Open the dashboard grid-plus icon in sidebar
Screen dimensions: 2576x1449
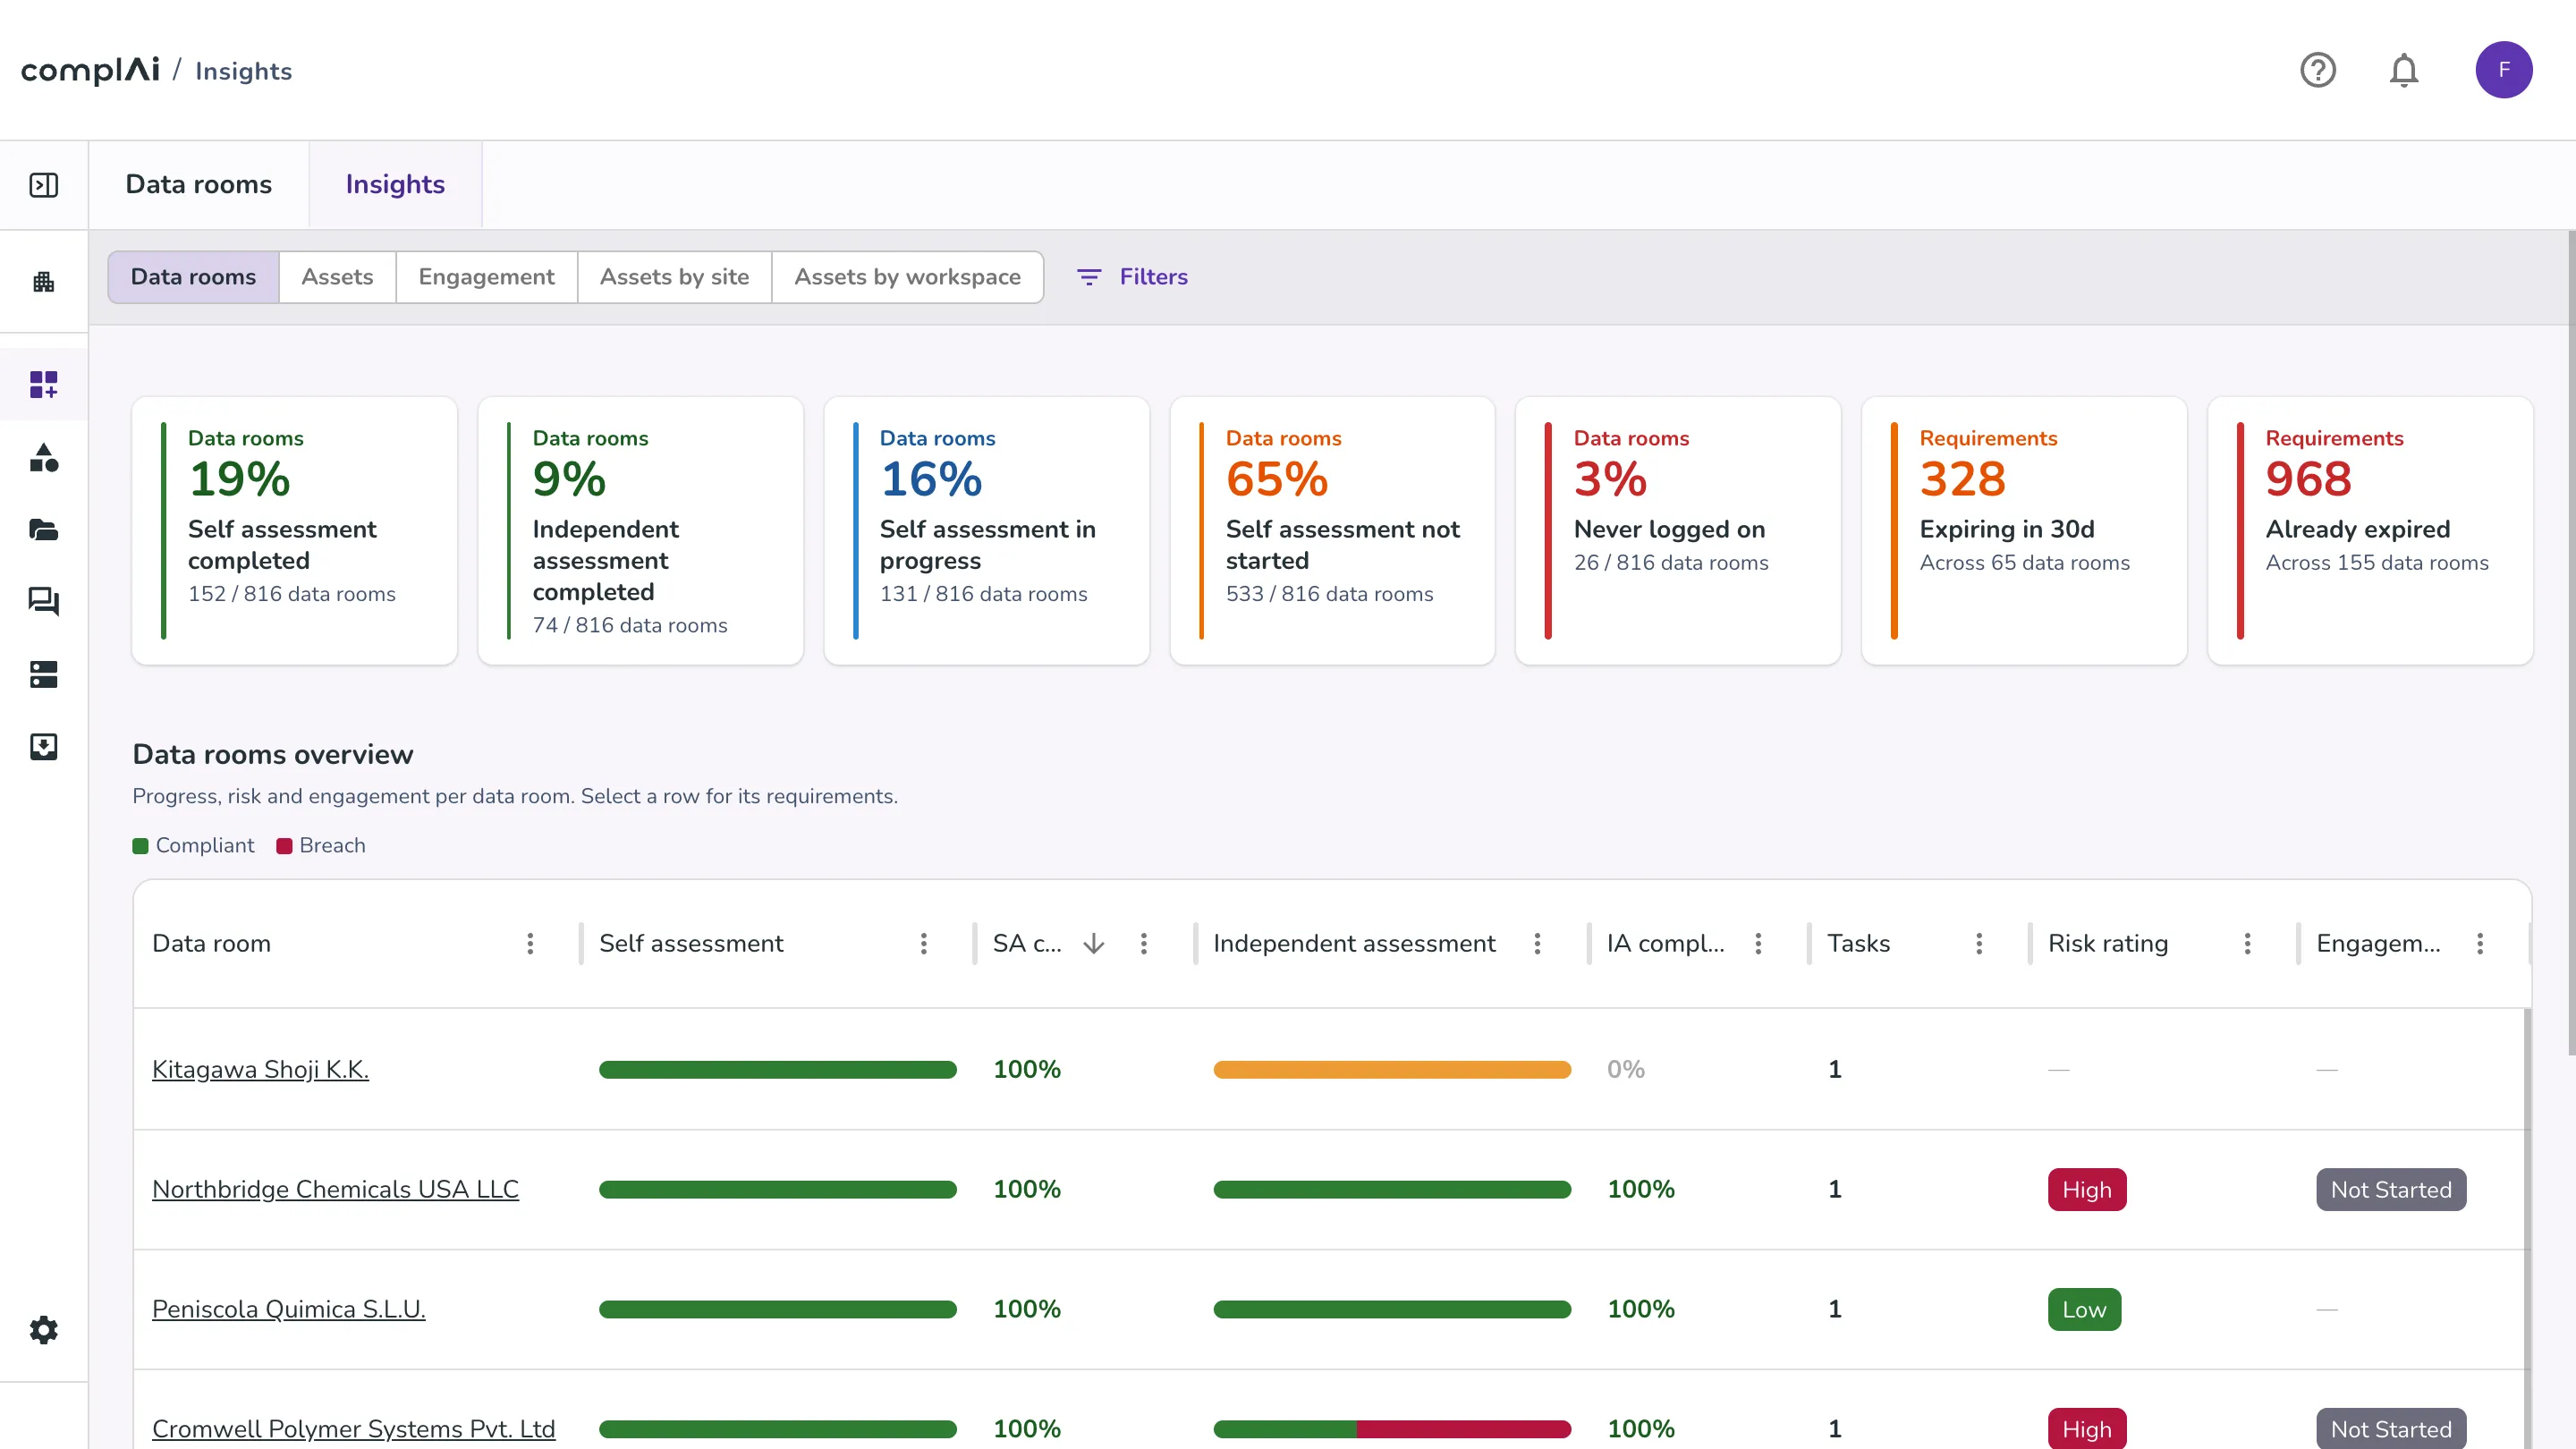tap(44, 384)
